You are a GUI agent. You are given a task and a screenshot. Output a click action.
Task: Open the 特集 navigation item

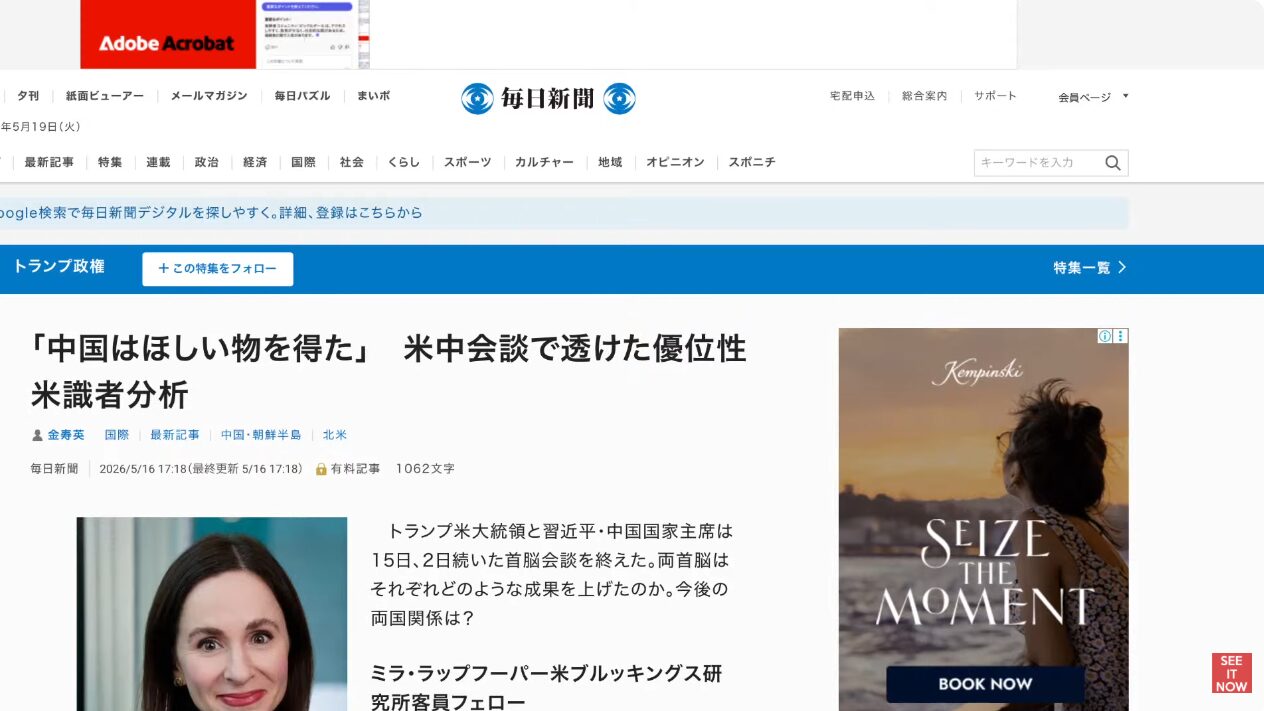point(110,162)
